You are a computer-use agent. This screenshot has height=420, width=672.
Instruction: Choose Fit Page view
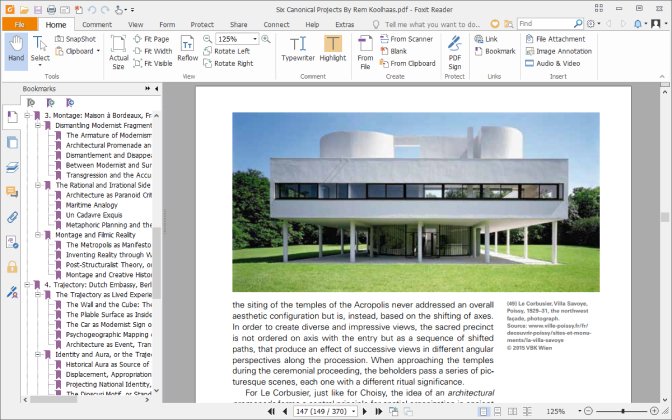point(151,39)
